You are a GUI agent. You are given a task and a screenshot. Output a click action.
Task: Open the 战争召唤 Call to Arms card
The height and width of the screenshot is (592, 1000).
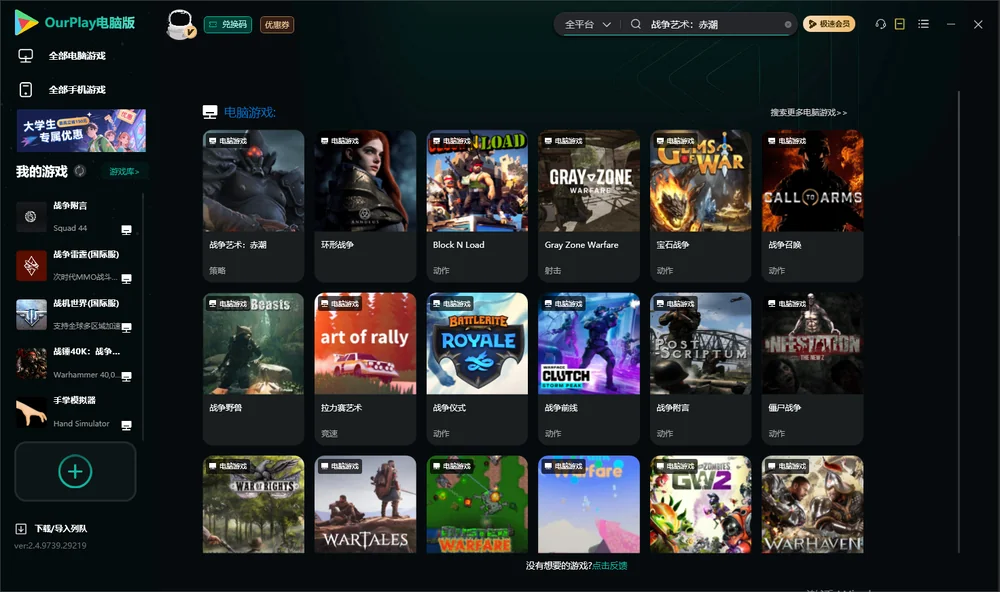[x=812, y=205]
